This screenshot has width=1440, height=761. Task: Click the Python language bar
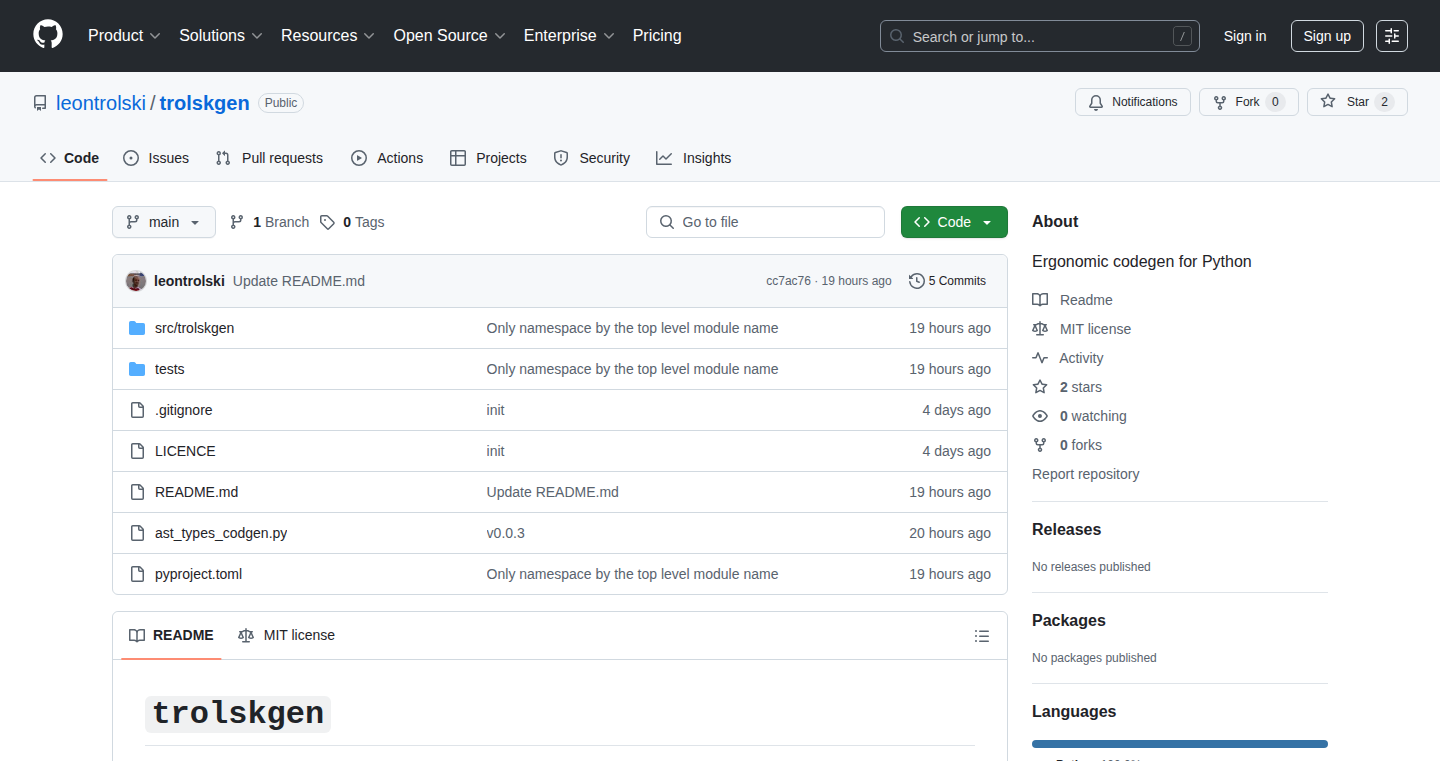[x=1180, y=744]
